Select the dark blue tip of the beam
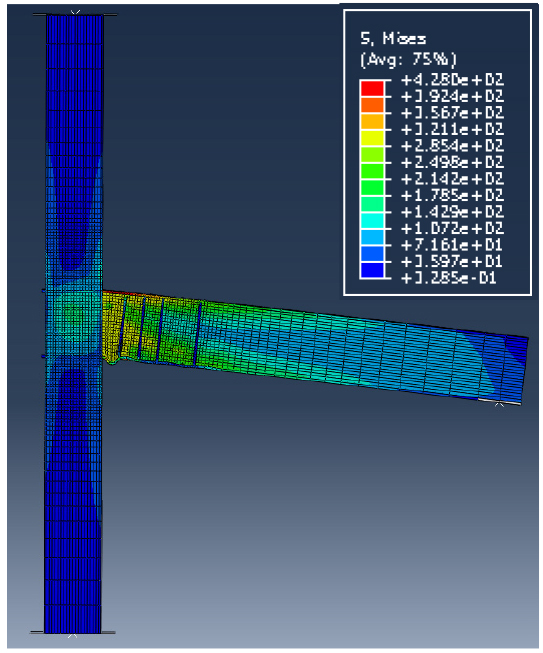 [518, 349]
